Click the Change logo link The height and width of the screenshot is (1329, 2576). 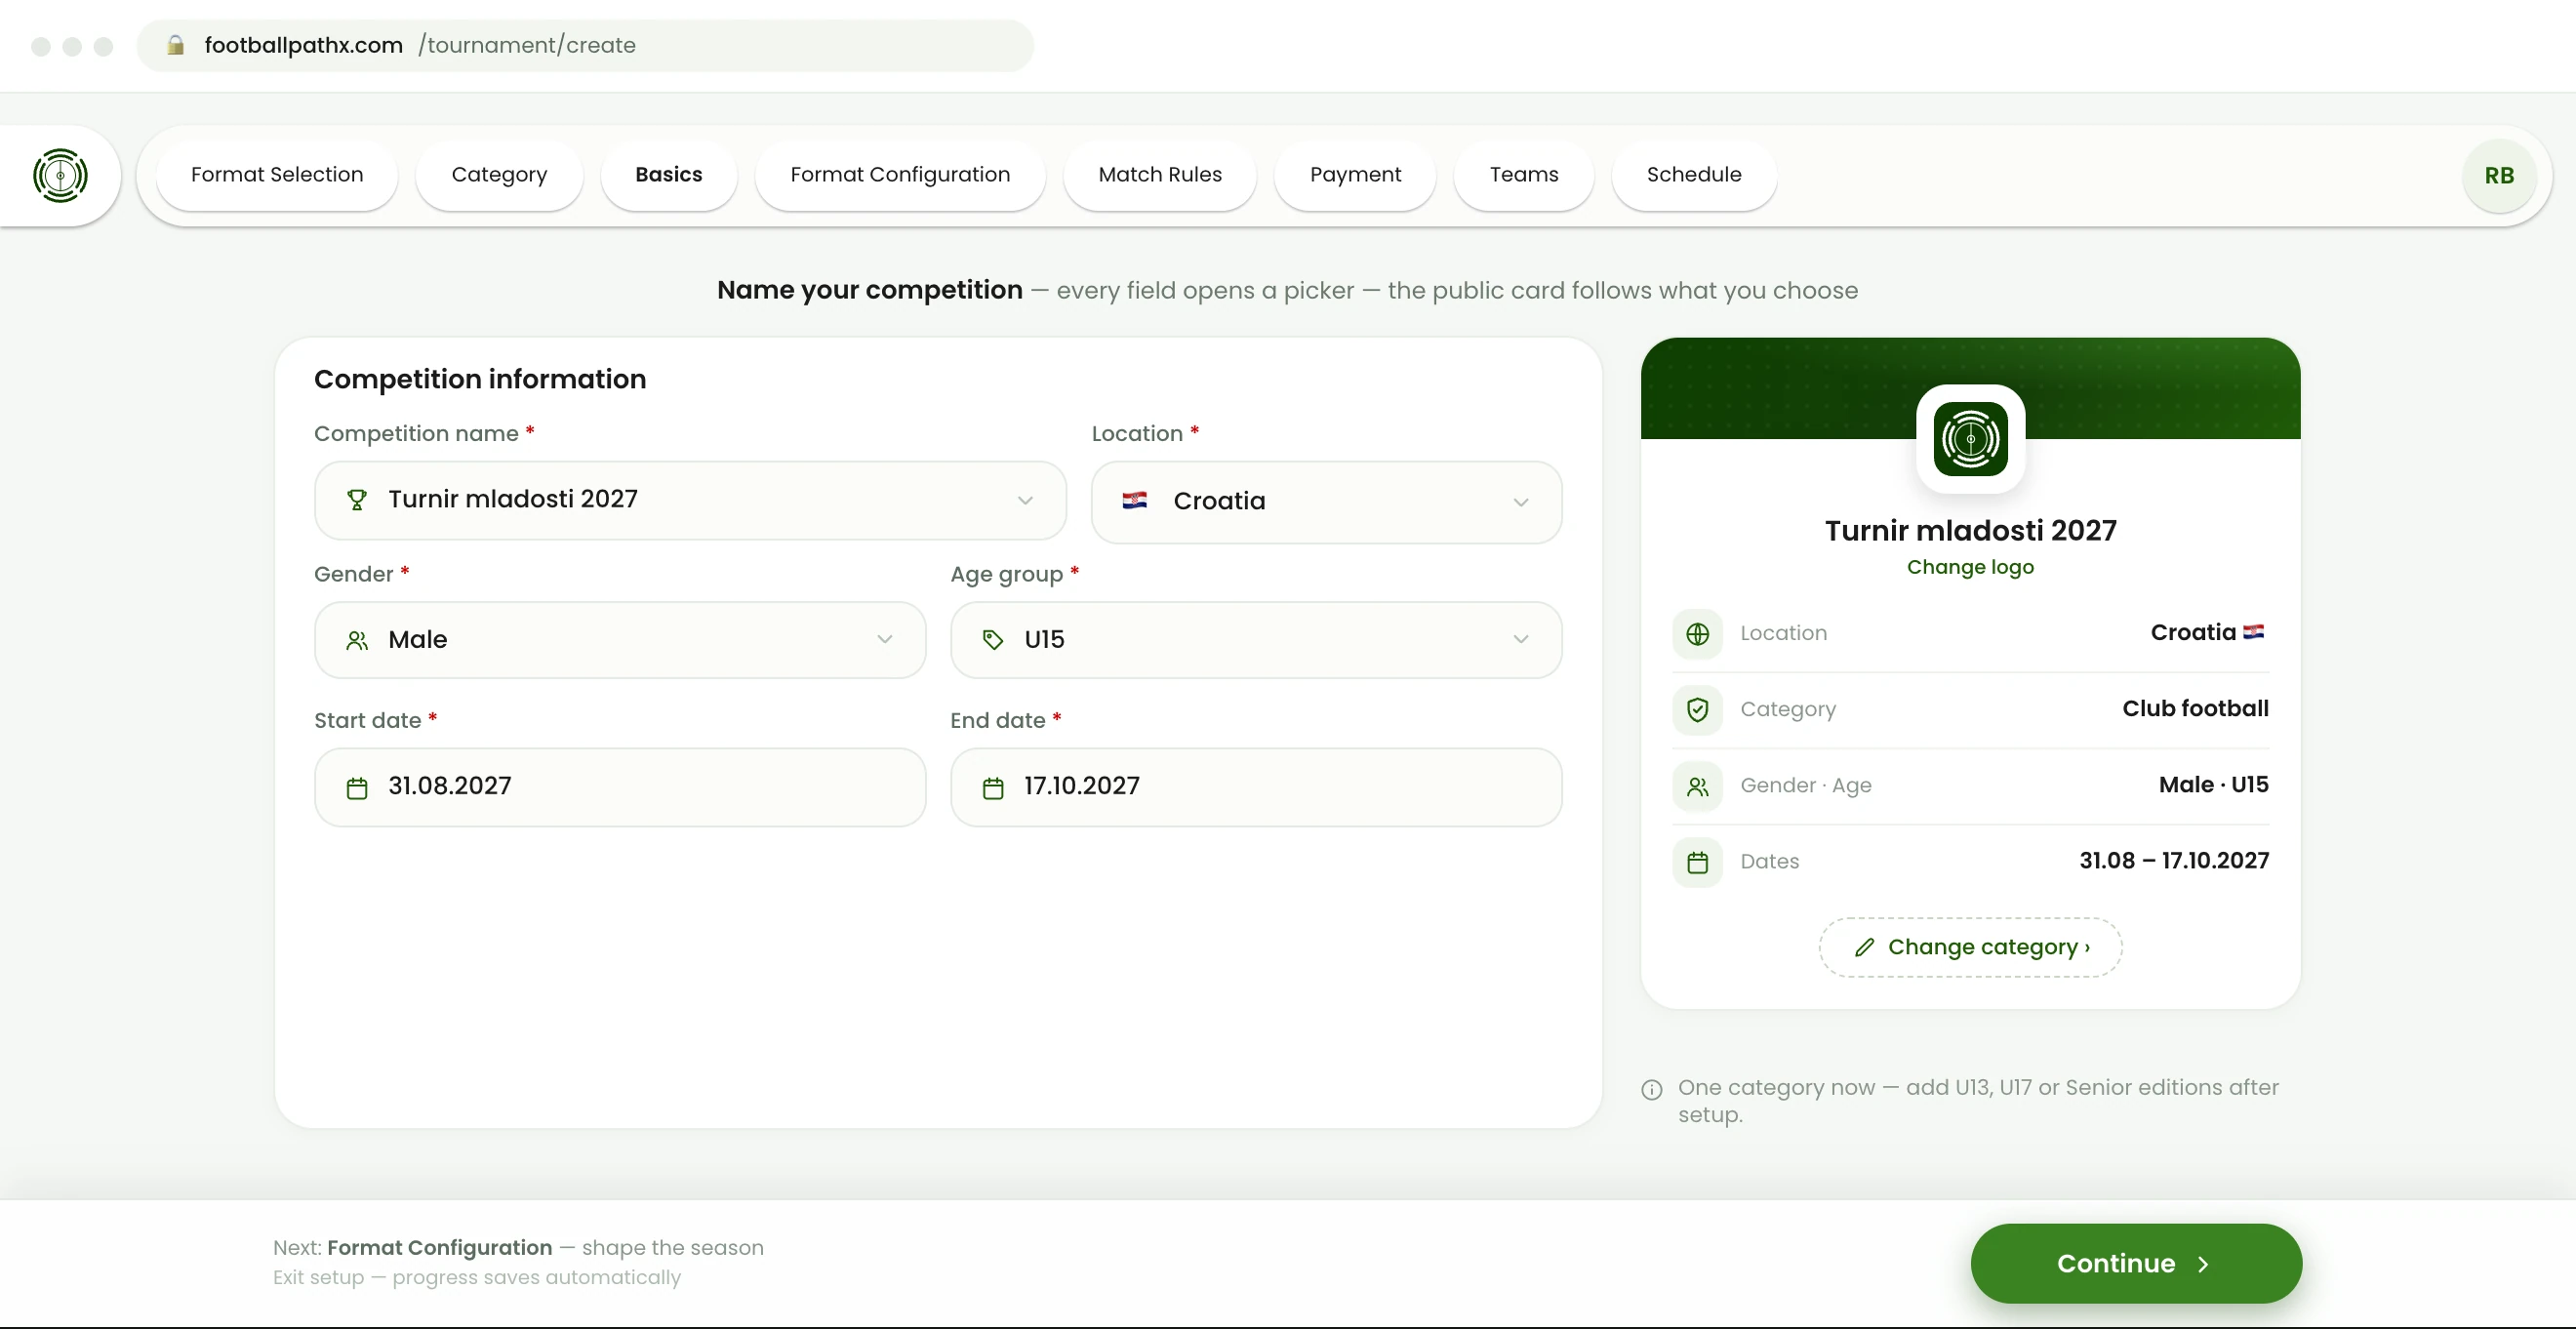1970,567
